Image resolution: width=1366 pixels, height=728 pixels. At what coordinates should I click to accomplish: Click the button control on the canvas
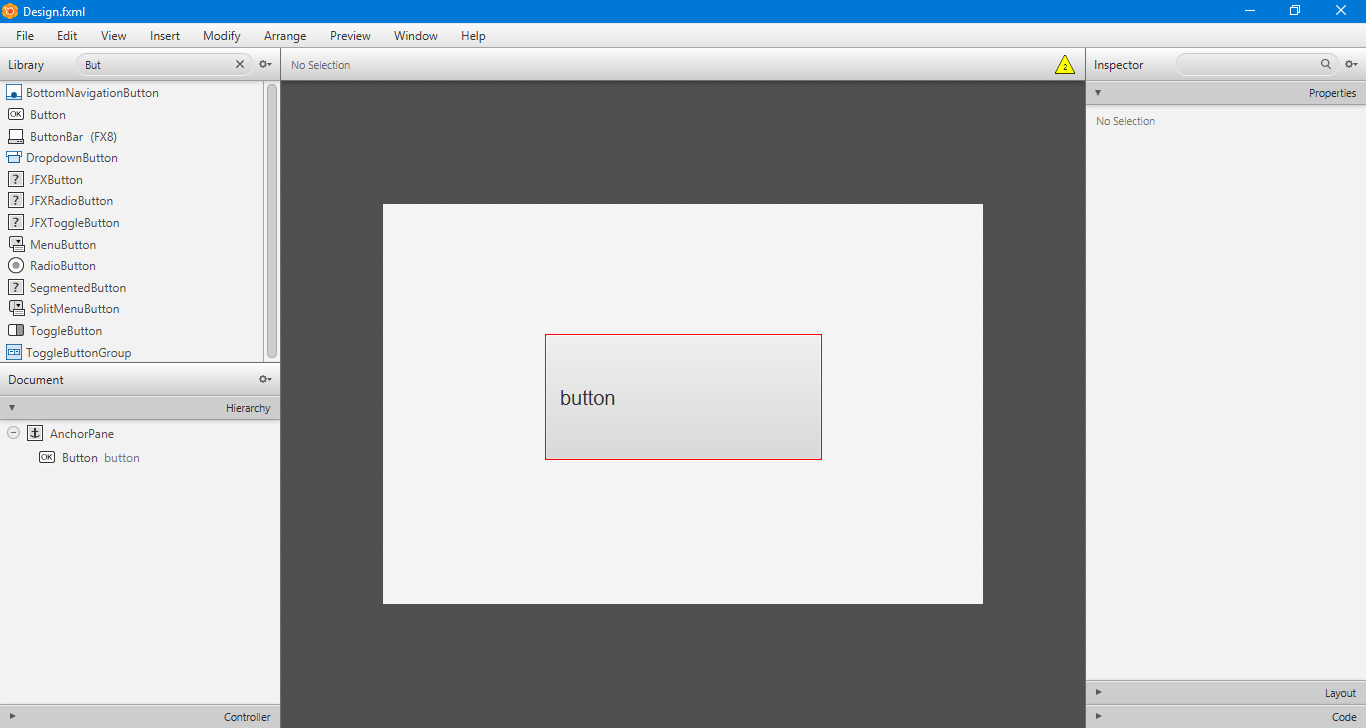click(x=683, y=396)
